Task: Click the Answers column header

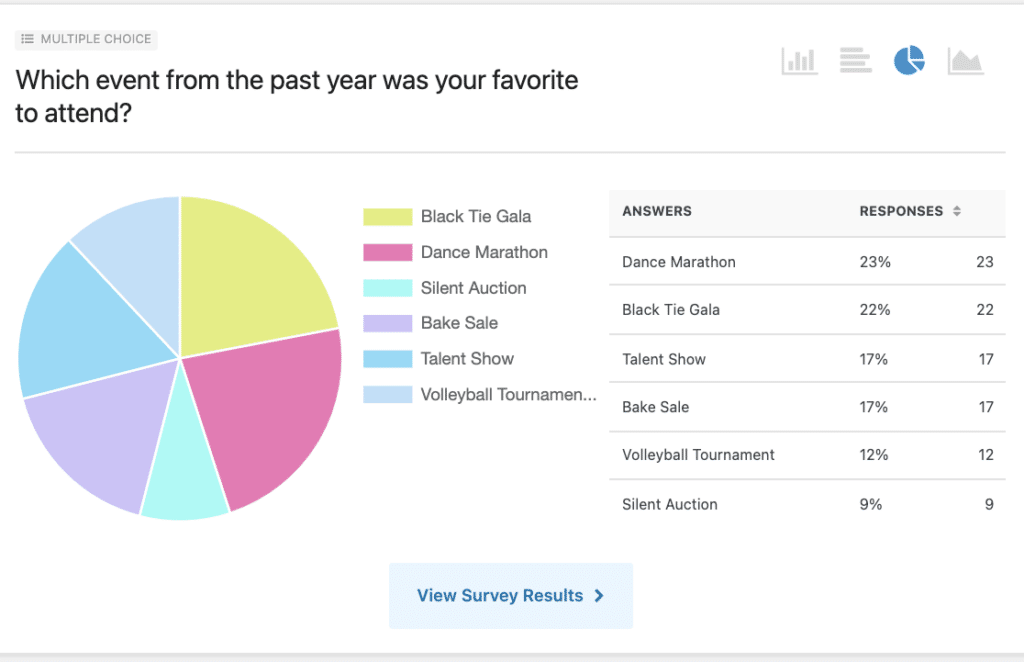Action: pyautogui.click(x=657, y=212)
